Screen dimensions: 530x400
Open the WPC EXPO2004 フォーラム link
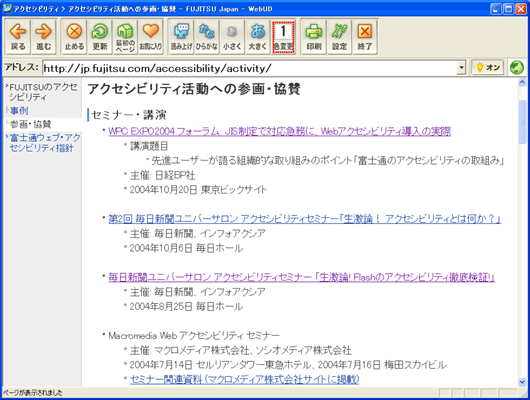(280, 131)
